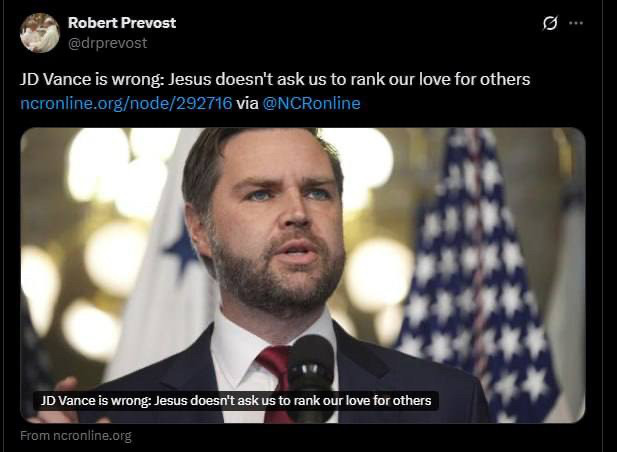Click the headline overlay on the preview card
617x452 pixels.
pos(236,400)
